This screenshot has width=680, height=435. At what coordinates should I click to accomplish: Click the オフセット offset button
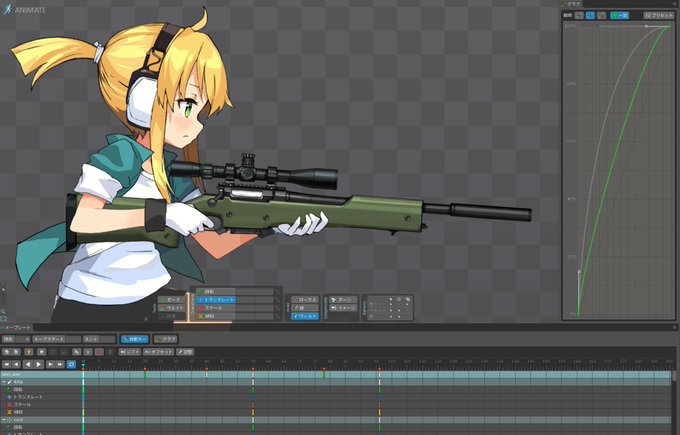coord(158,352)
